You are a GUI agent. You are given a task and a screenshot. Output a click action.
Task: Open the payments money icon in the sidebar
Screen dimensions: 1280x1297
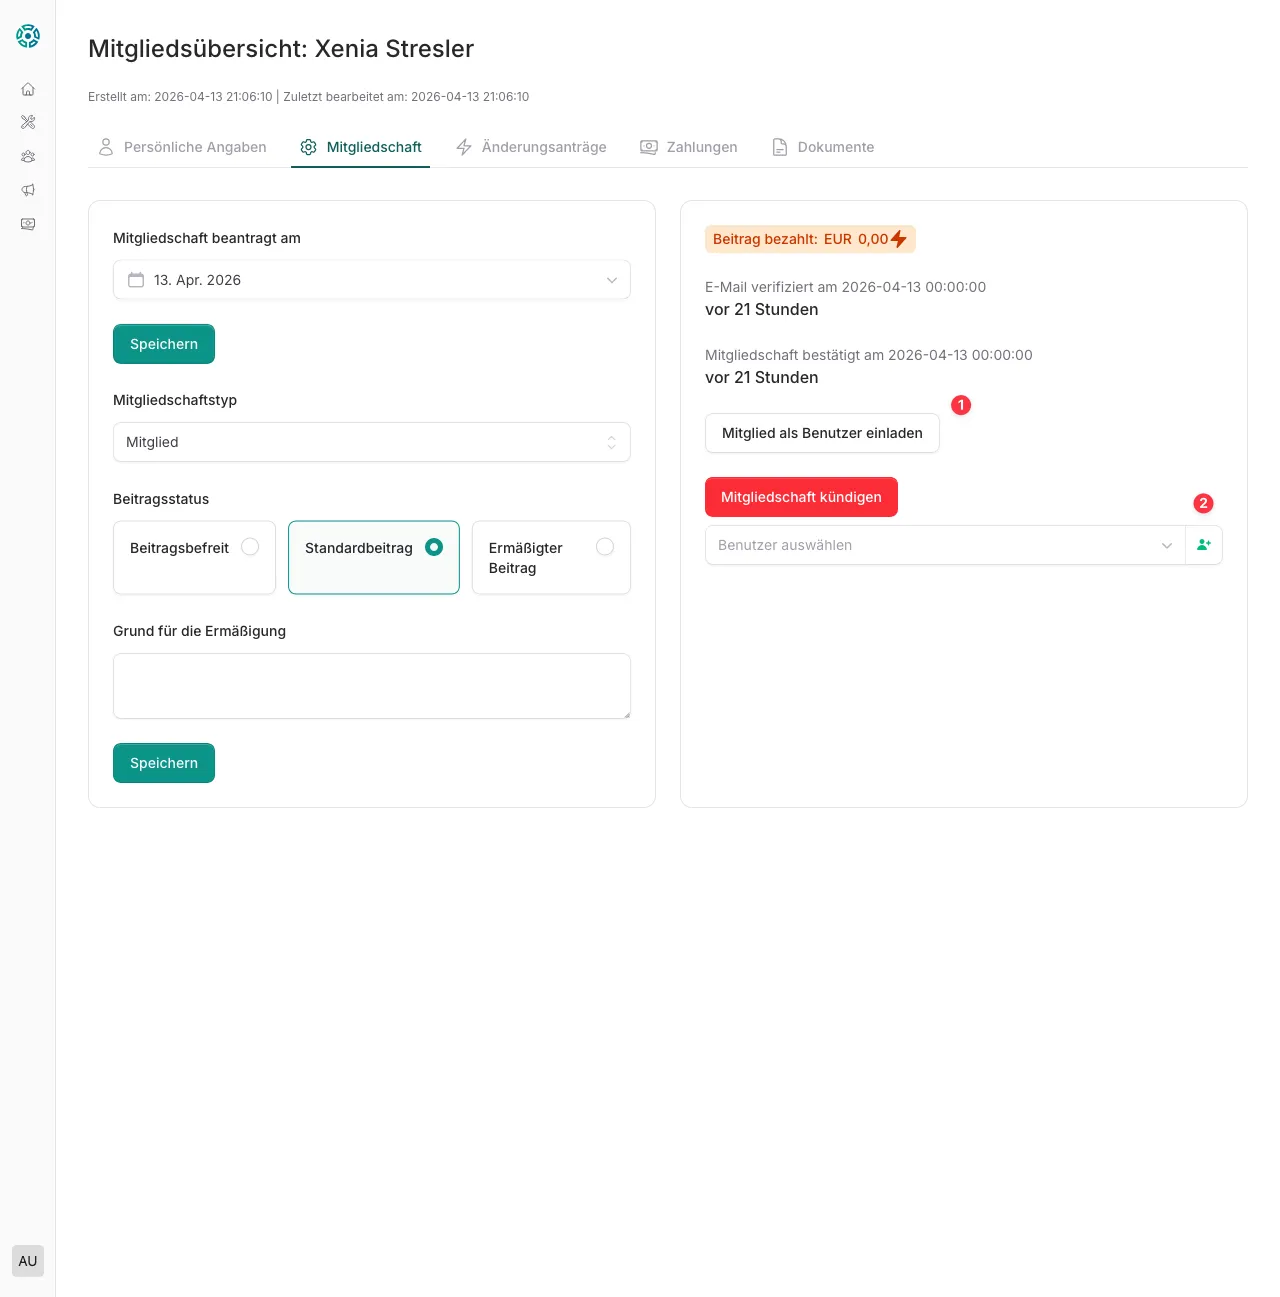(28, 224)
